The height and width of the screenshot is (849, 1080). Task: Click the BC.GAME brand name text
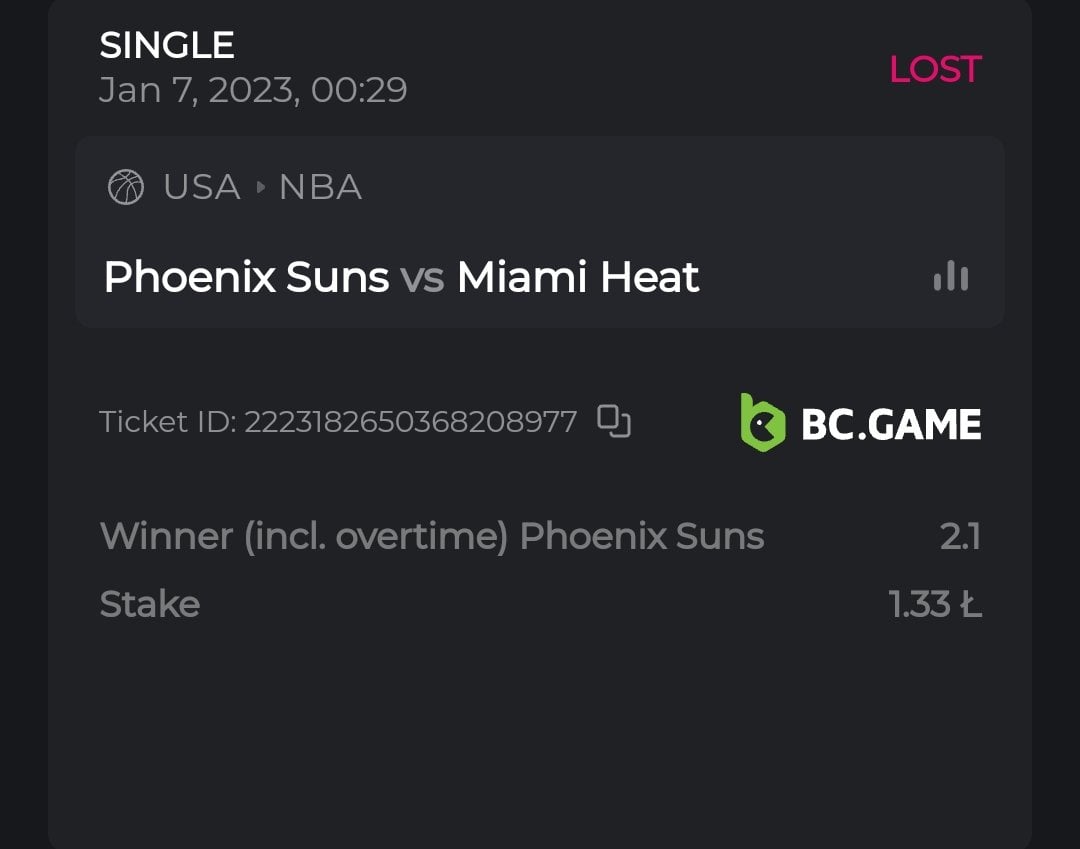pos(891,424)
